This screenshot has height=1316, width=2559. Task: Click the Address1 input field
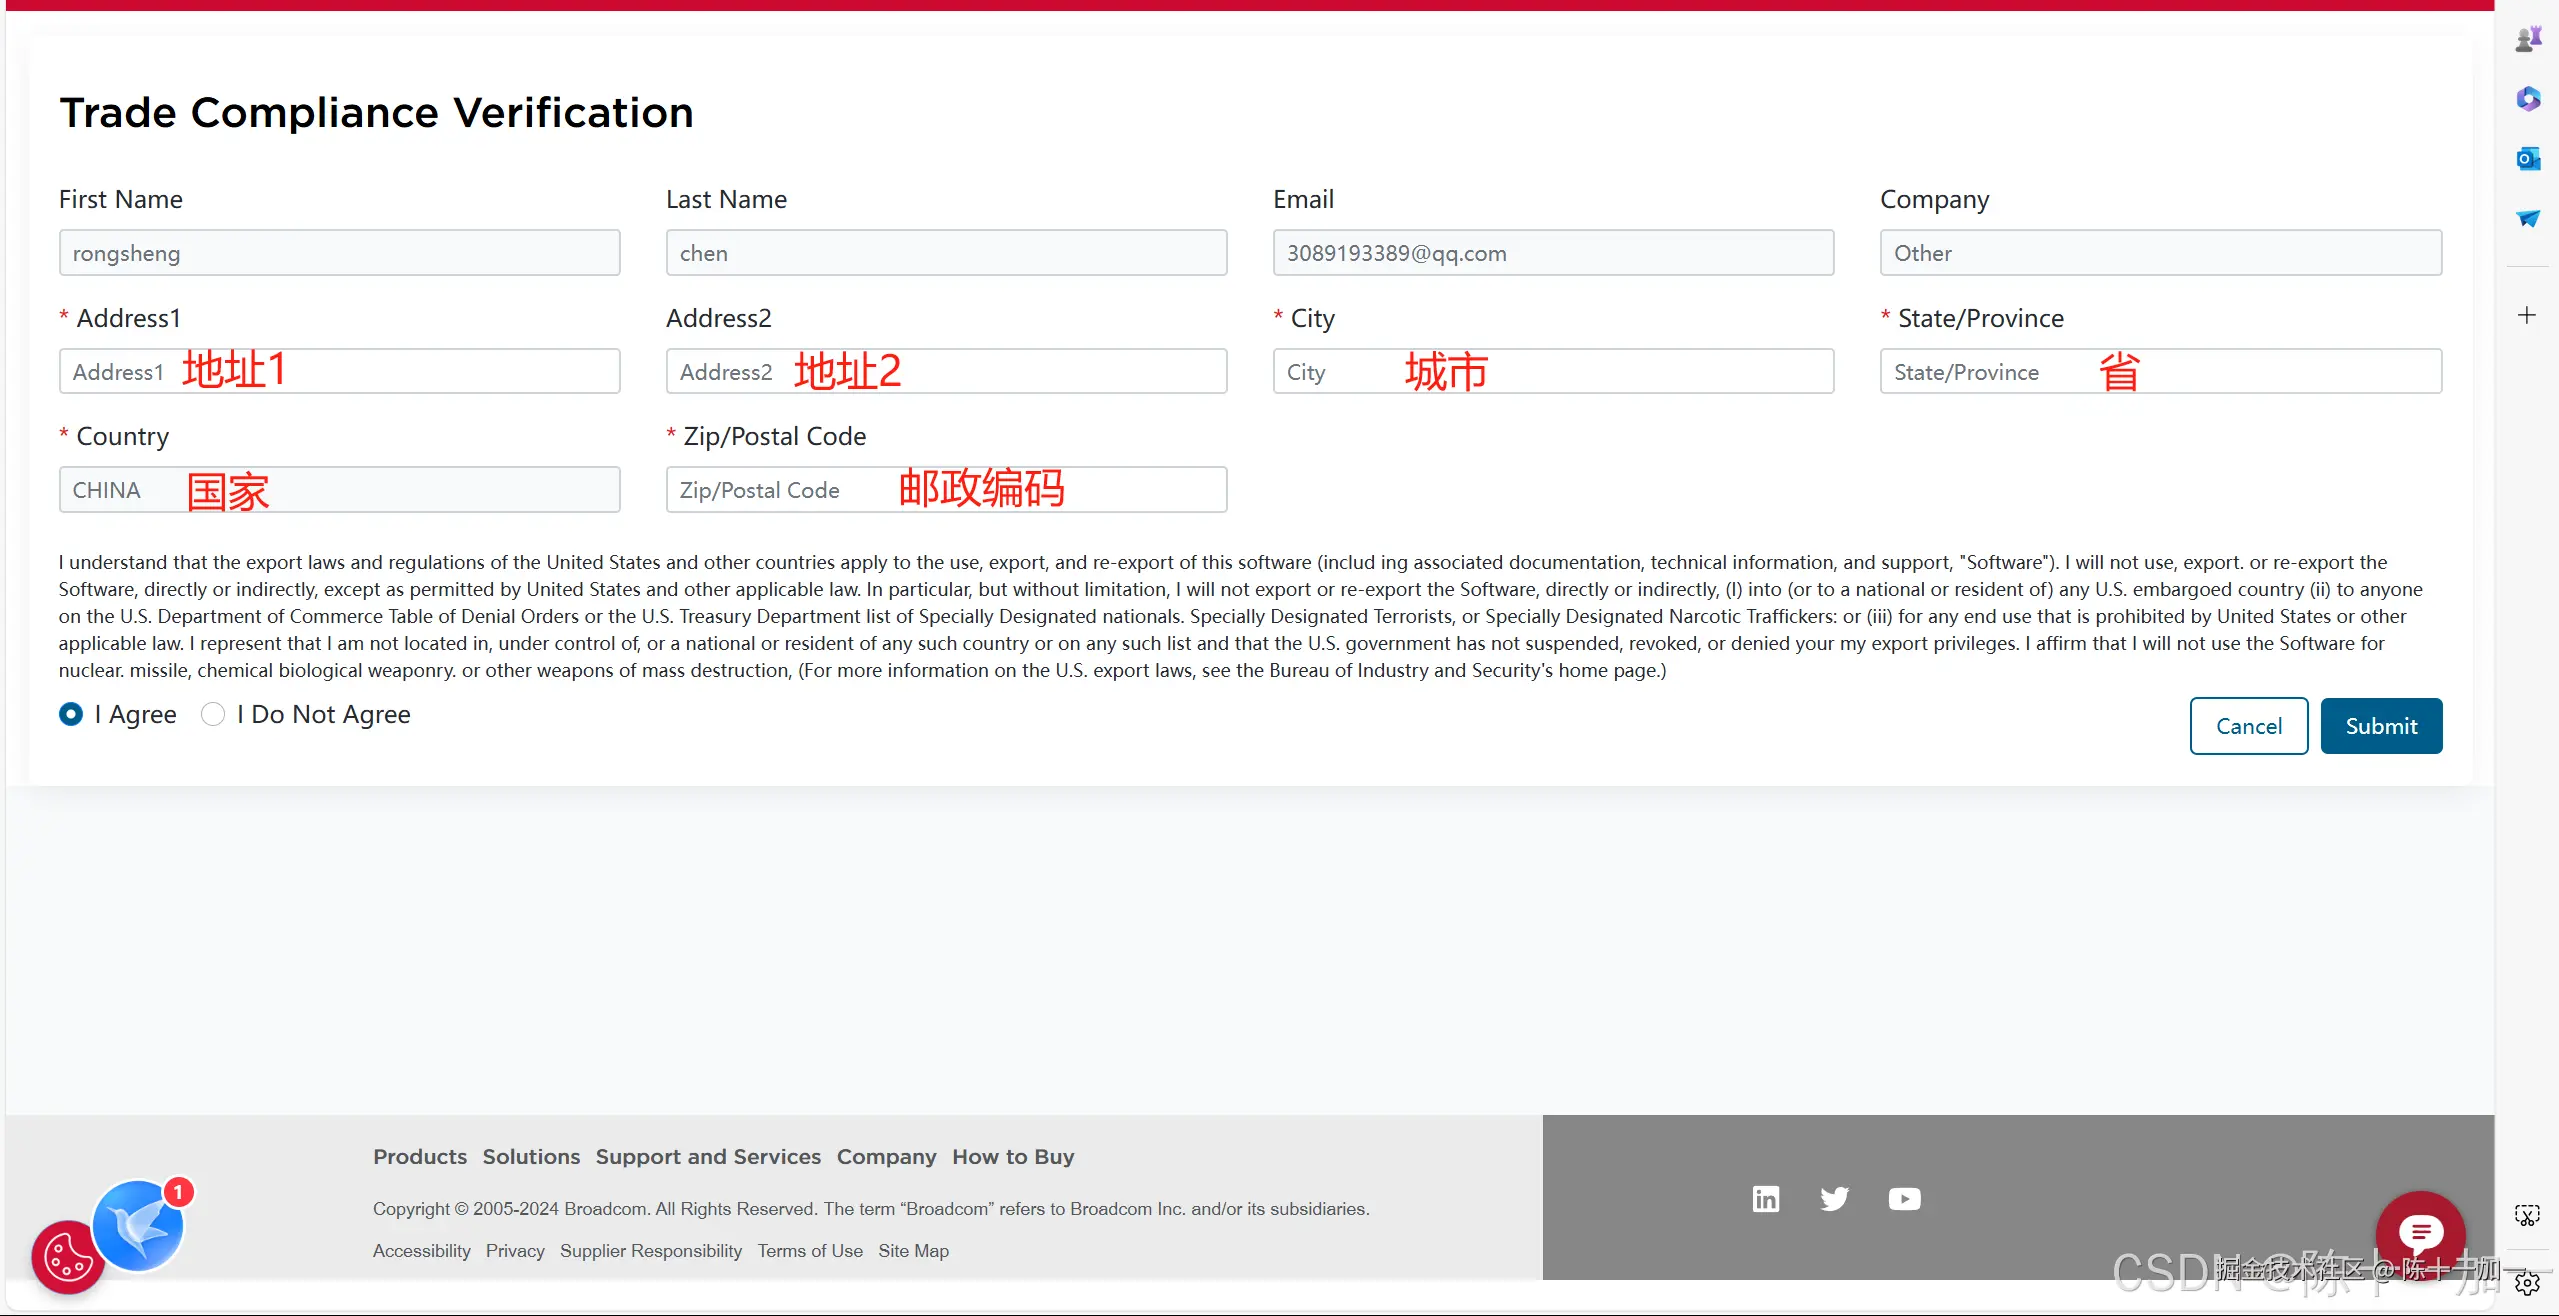(339, 371)
